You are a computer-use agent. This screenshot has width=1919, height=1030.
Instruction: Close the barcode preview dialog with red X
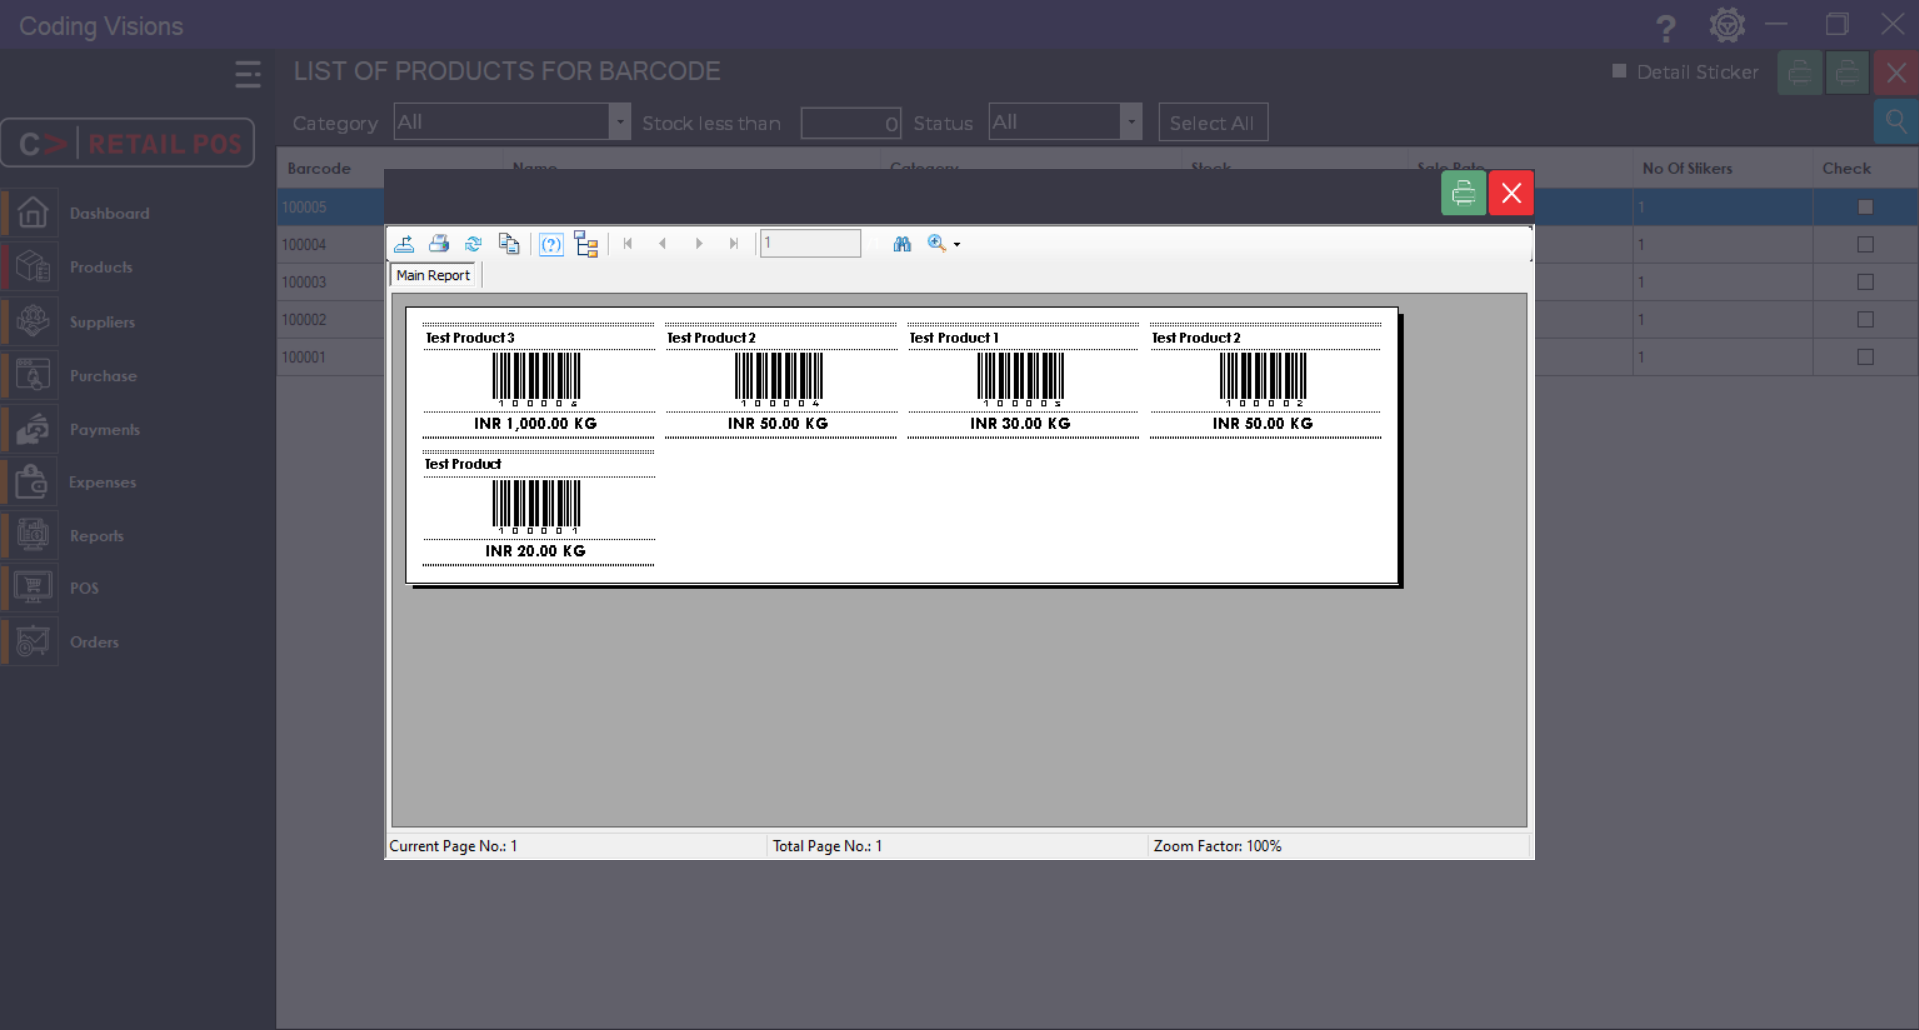tap(1511, 192)
